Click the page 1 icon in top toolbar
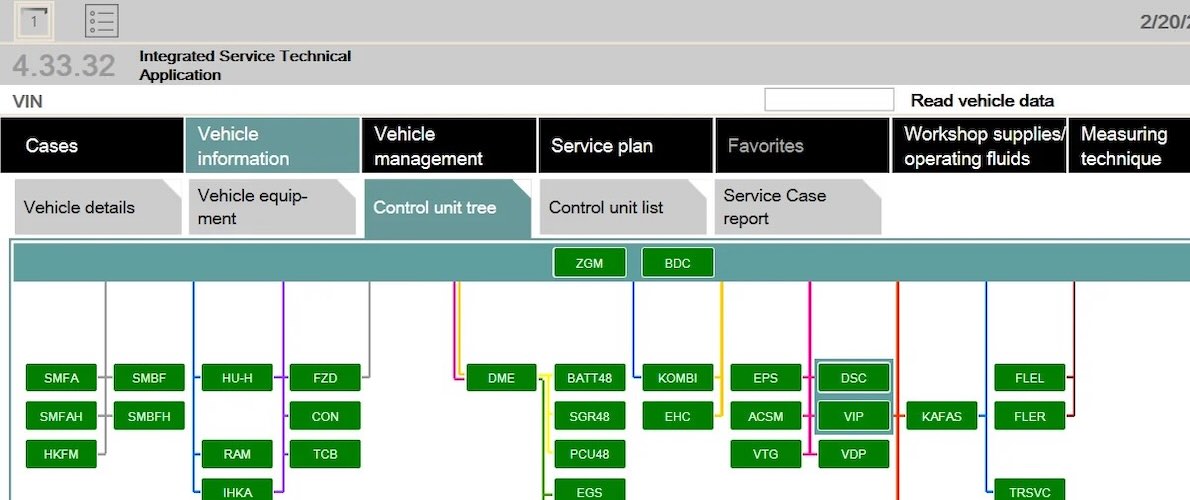 point(35,20)
